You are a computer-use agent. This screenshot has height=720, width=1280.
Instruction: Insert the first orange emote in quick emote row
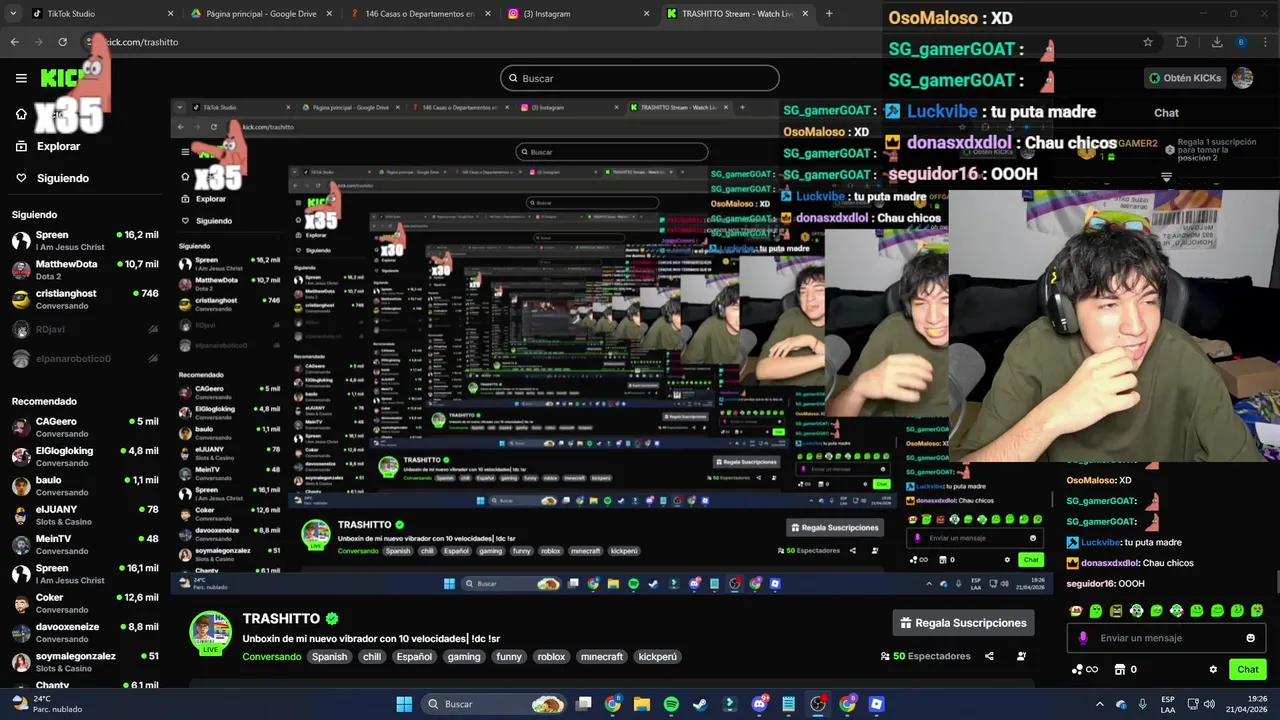[1076, 610]
